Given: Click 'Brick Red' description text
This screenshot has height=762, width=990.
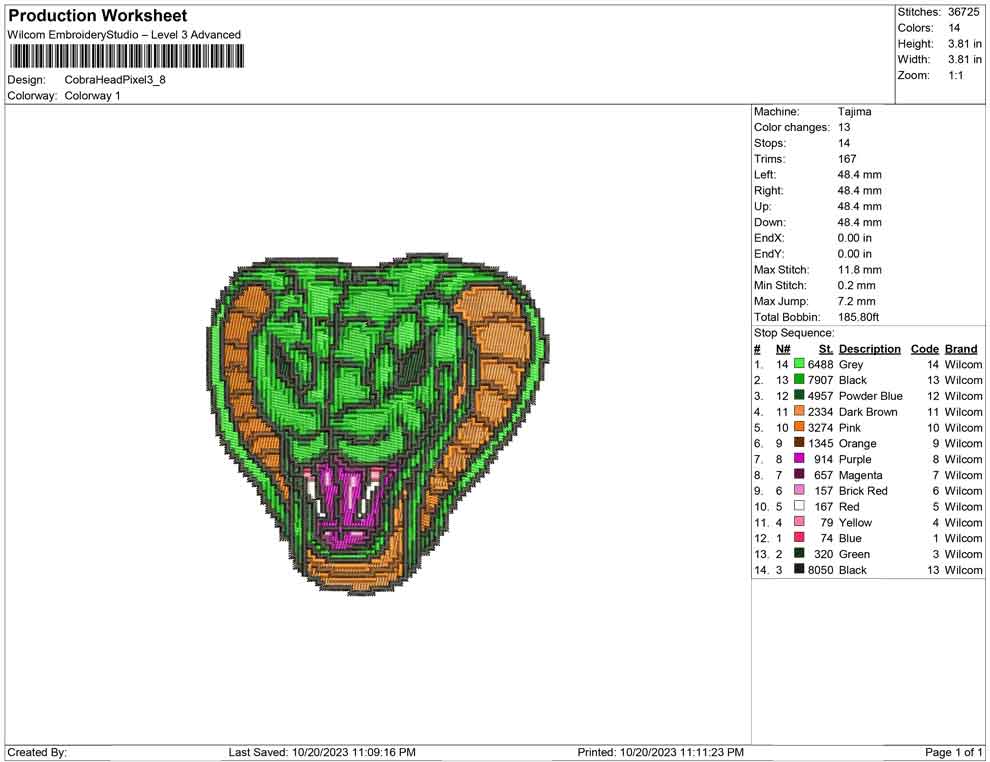Looking at the screenshot, I should click(x=862, y=491).
